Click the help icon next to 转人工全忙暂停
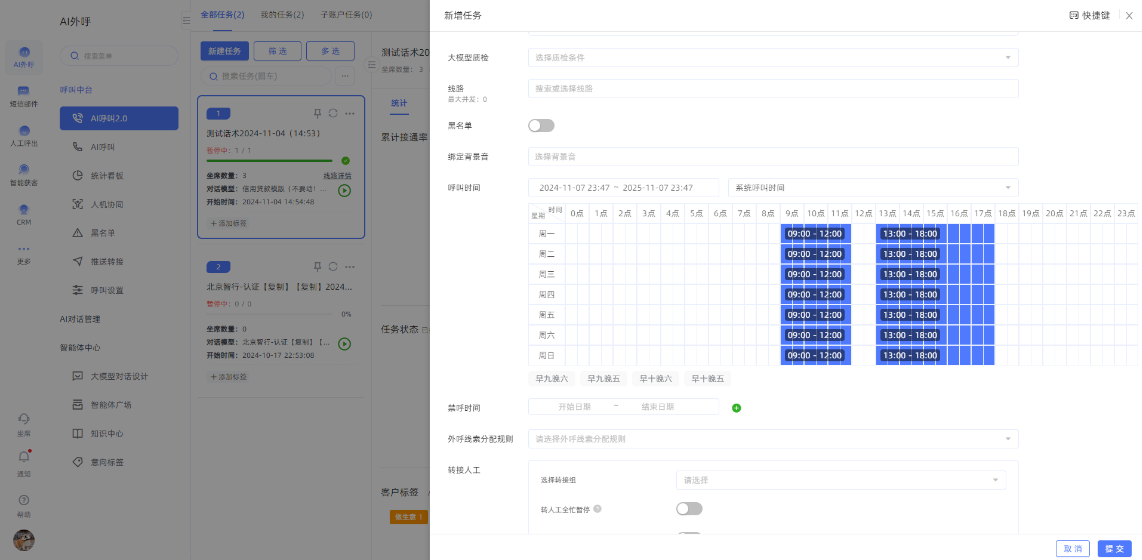Screen dimensions: 1142x560 coord(597,509)
